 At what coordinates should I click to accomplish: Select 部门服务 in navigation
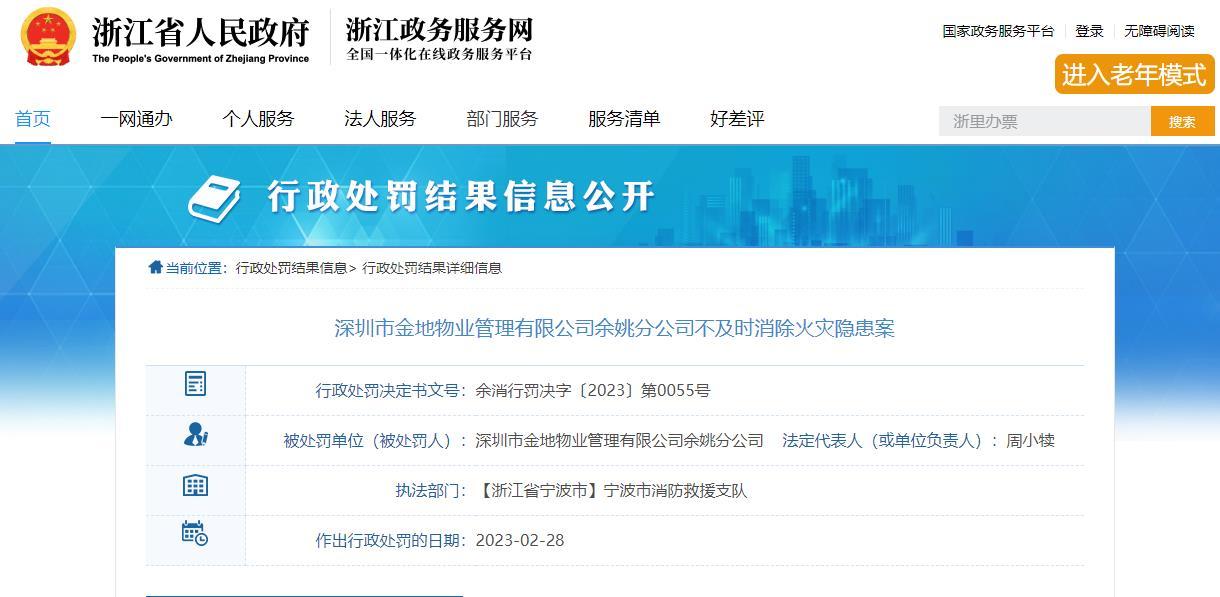coord(502,119)
